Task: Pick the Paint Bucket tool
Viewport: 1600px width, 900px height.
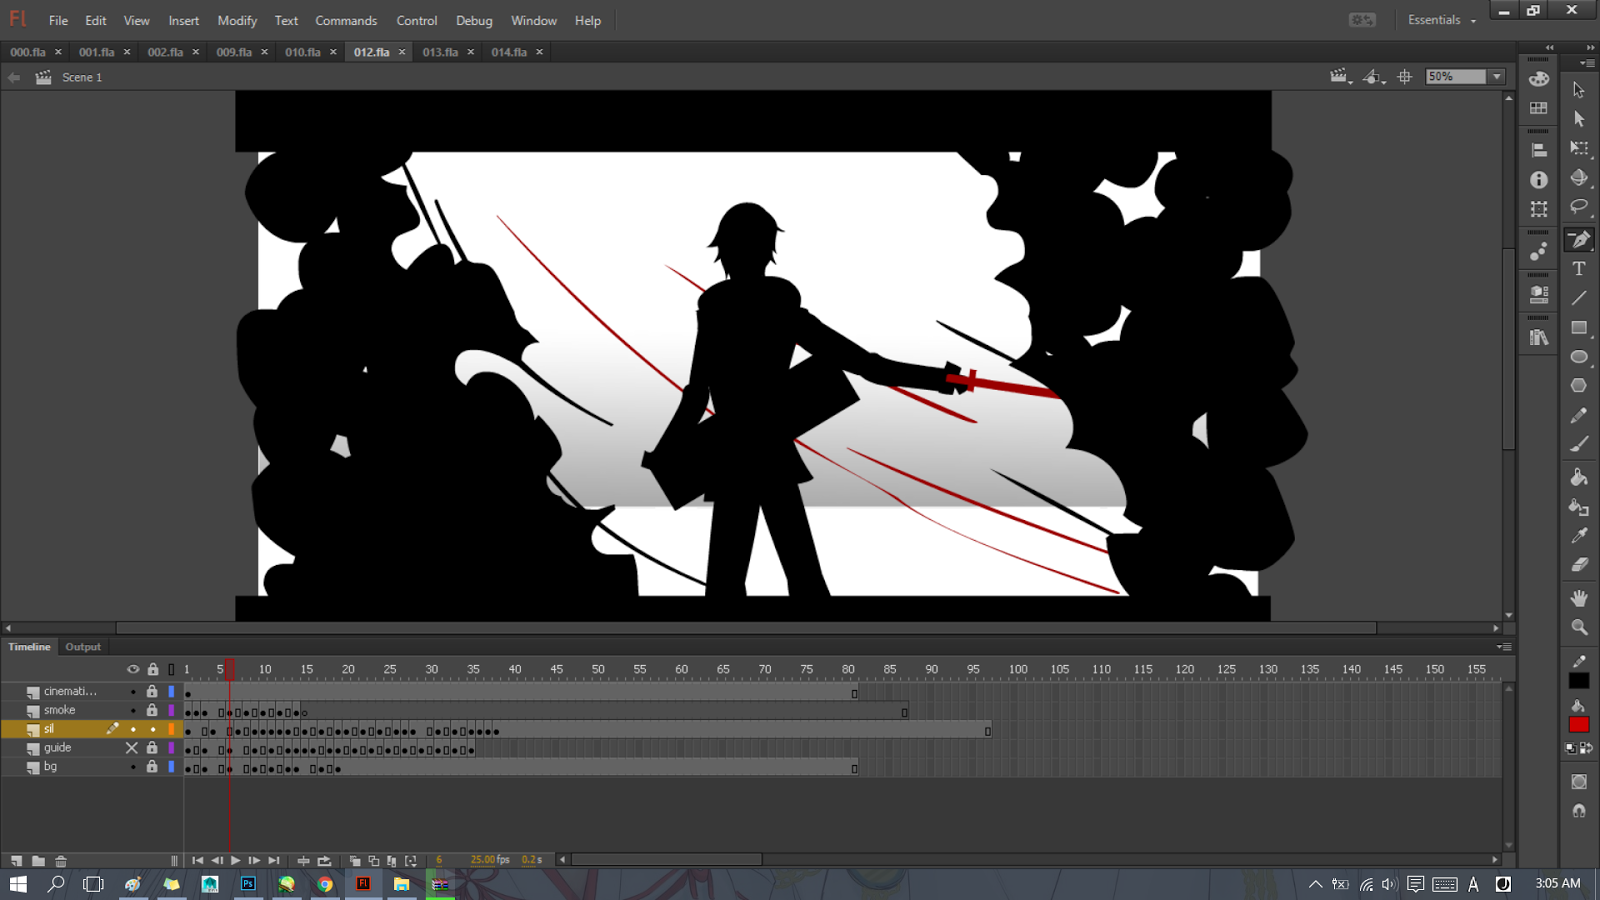Action: pyautogui.click(x=1580, y=478)
